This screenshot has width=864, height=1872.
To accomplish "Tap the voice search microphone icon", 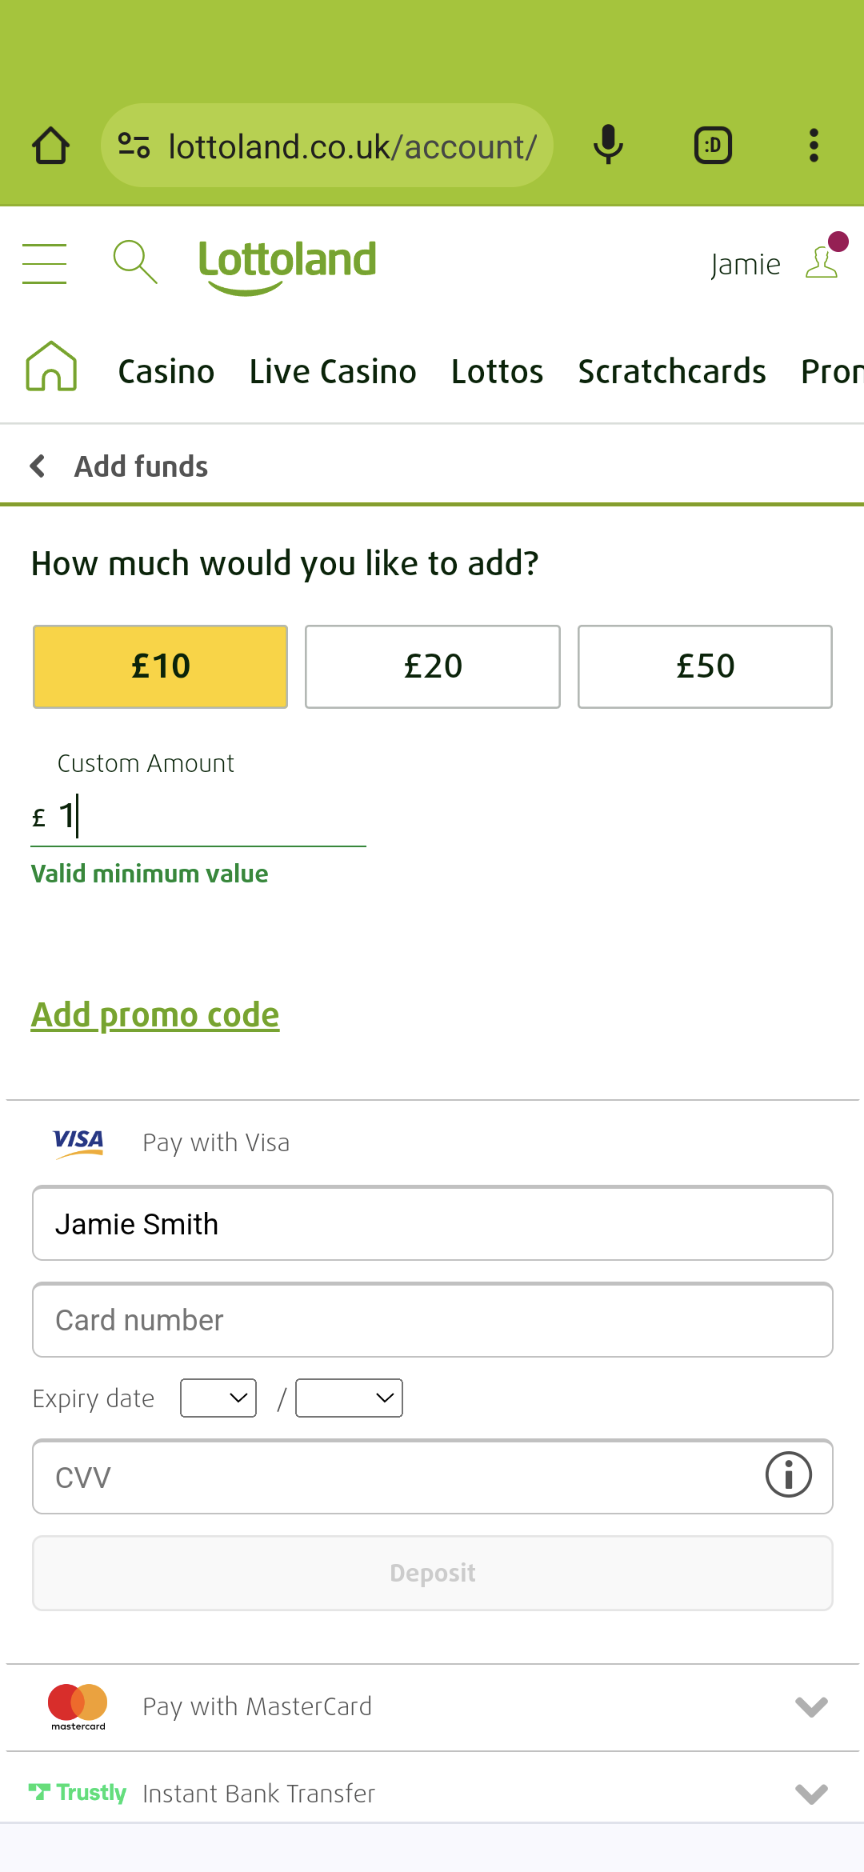I will tap(608, 146).
